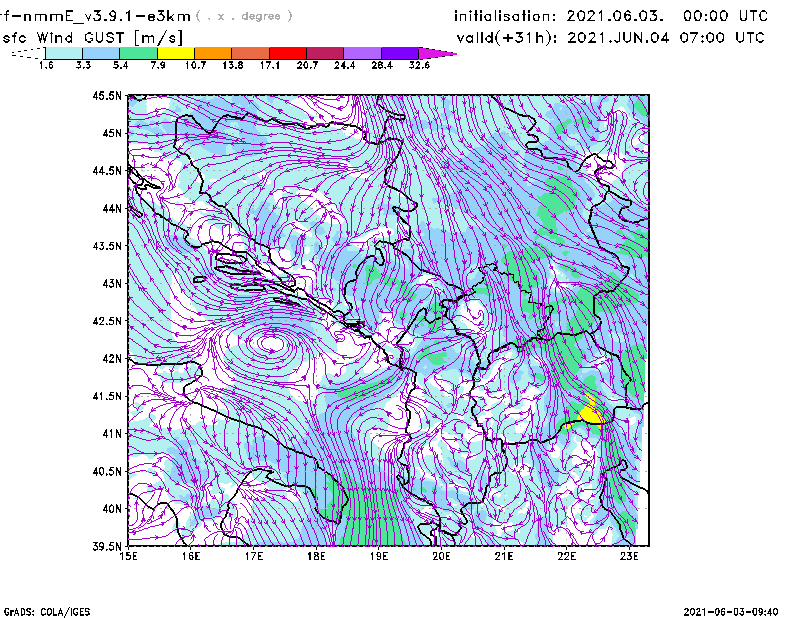Viewport: 800px width, 618px height.
Task: Click the yellow gust maximum patch on the map
Action: 592,413
